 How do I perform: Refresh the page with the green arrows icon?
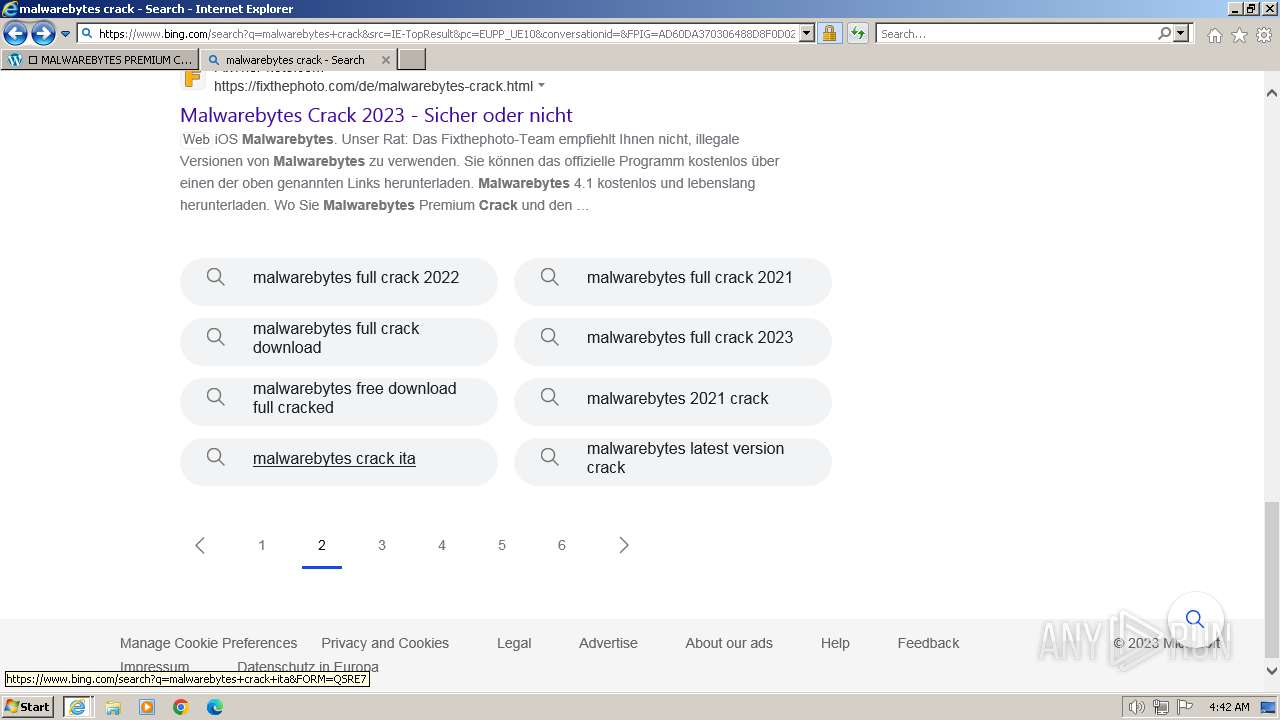(858, 34)
